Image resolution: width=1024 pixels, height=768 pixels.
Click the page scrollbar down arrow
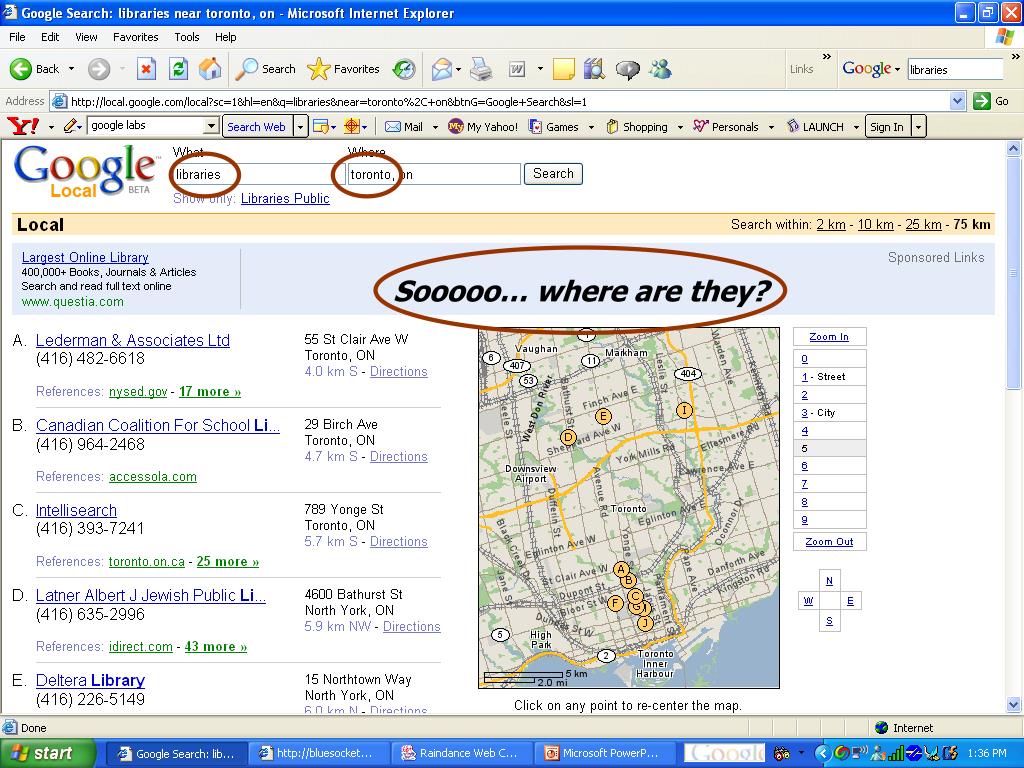pos(1014,705)
